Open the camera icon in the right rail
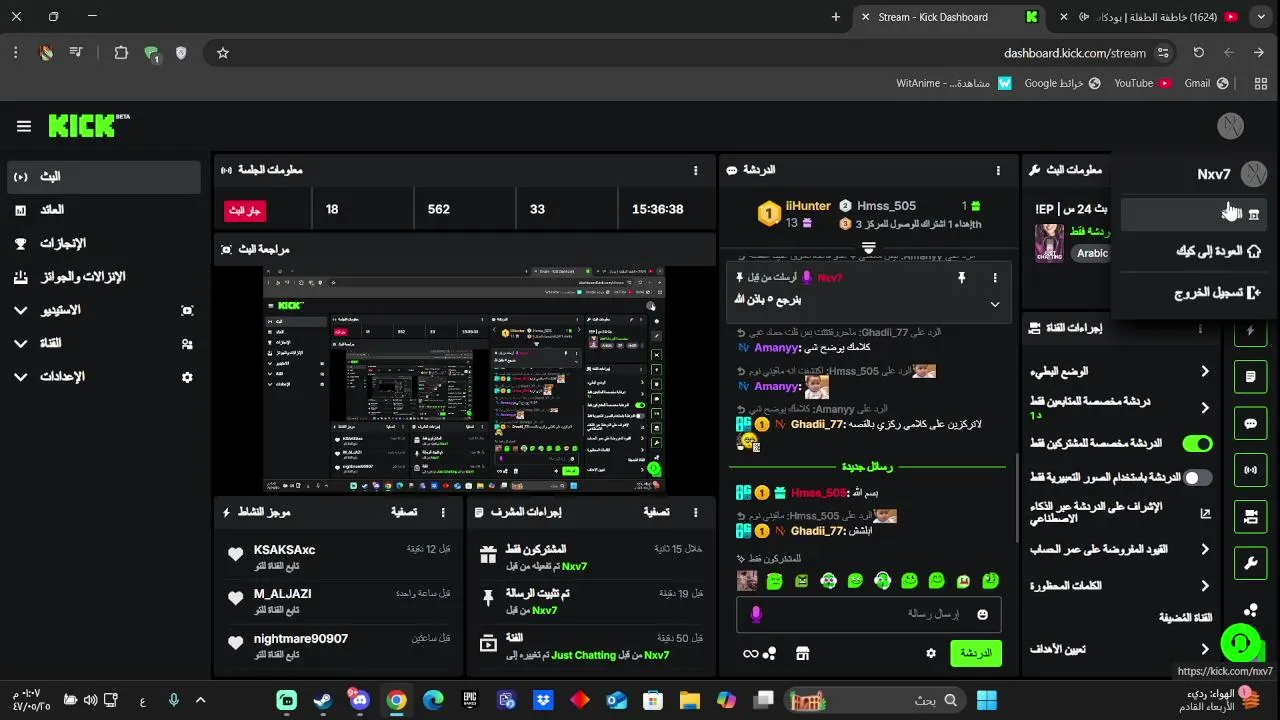The image size is (1280, 720). (1250, 517)
